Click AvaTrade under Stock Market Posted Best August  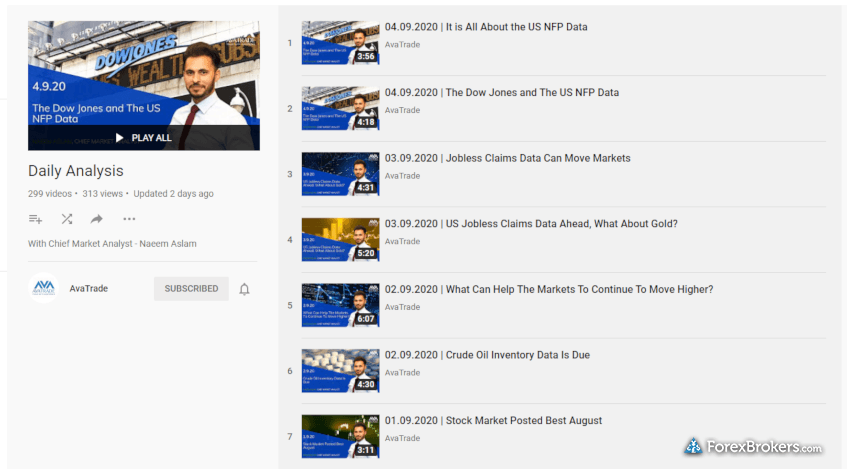402,438
